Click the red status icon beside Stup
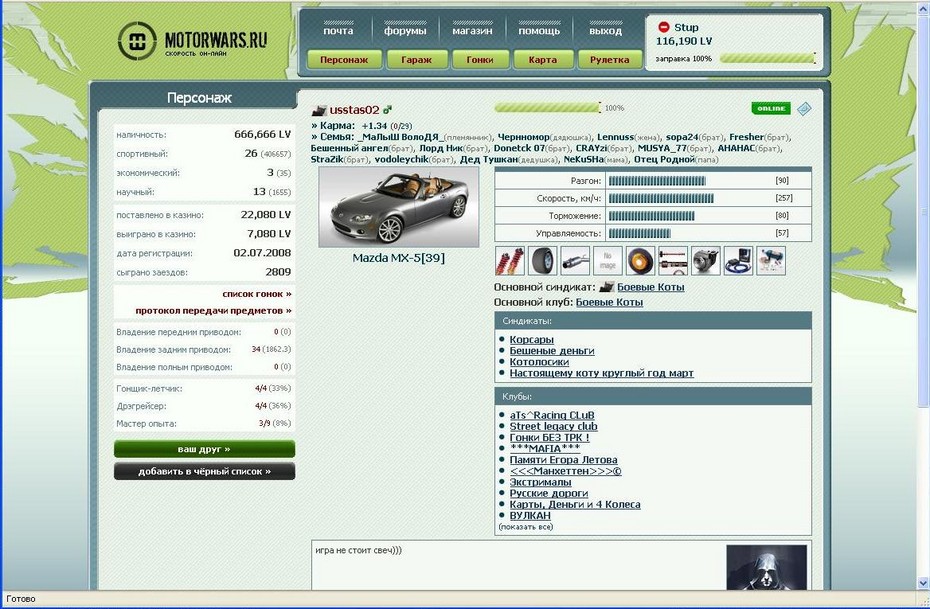This screenshot has height=609, width=930. tap(664, 27)
